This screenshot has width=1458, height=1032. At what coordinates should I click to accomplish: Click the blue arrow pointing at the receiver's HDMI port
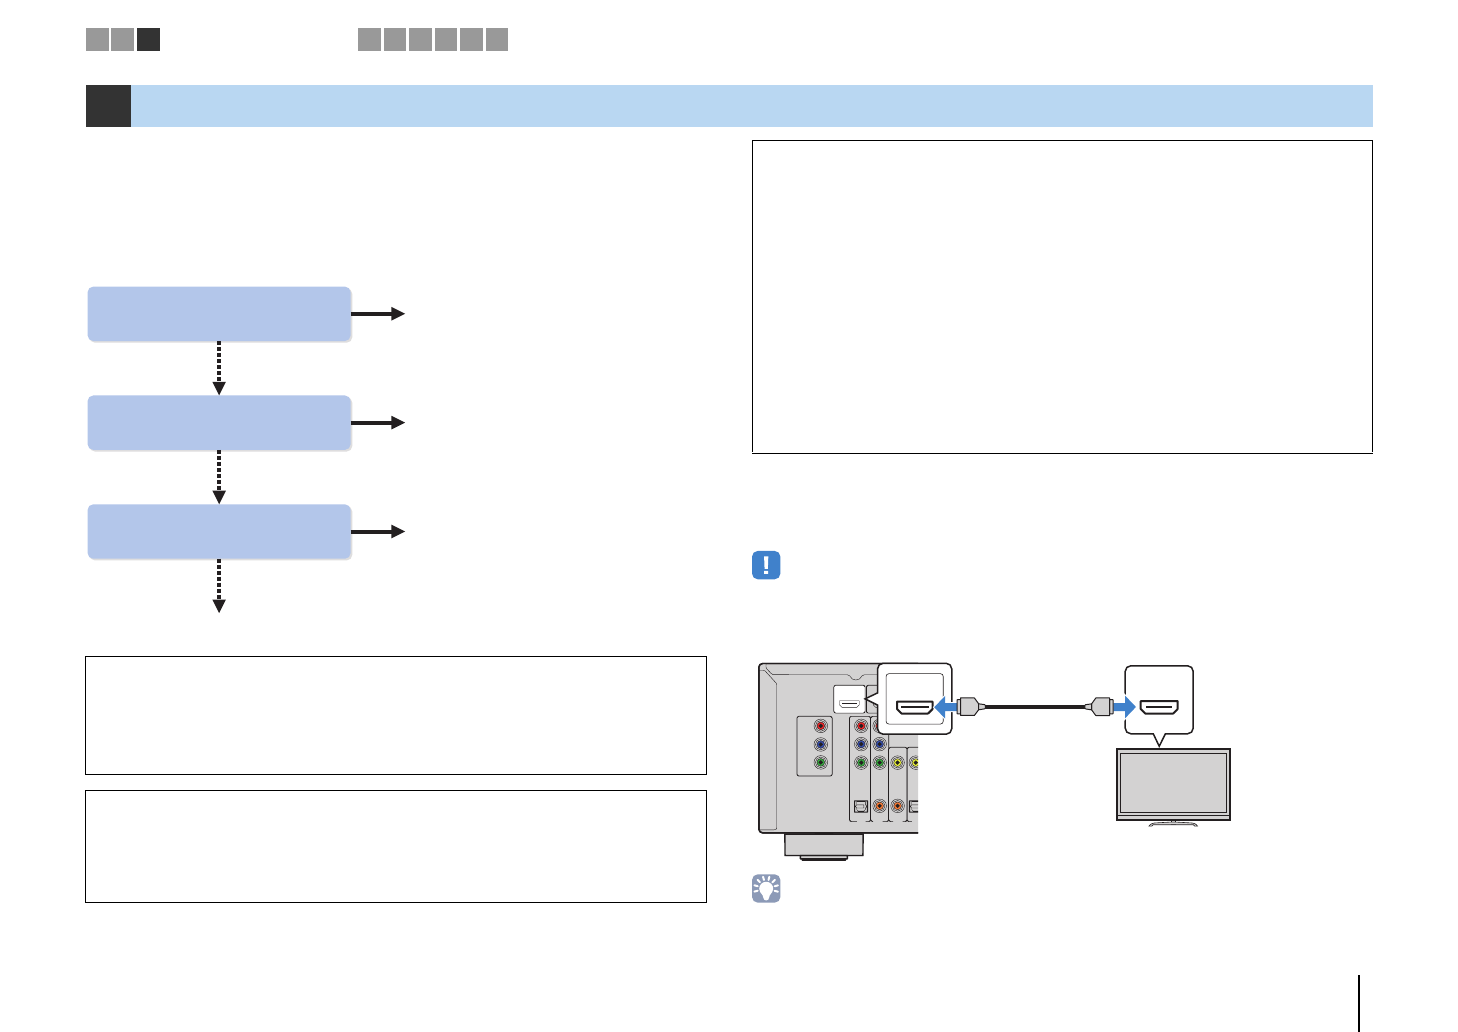coord(946,707)
